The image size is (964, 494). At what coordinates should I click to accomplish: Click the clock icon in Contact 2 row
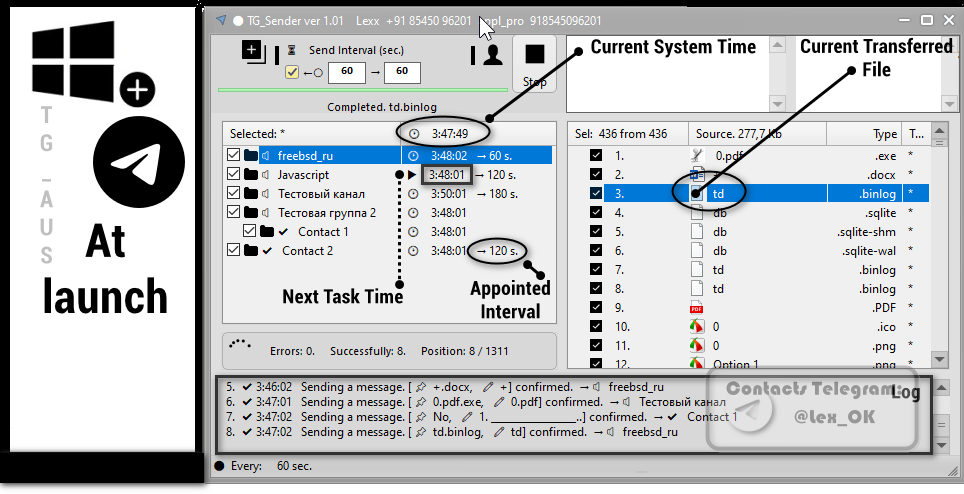[414, 251]
